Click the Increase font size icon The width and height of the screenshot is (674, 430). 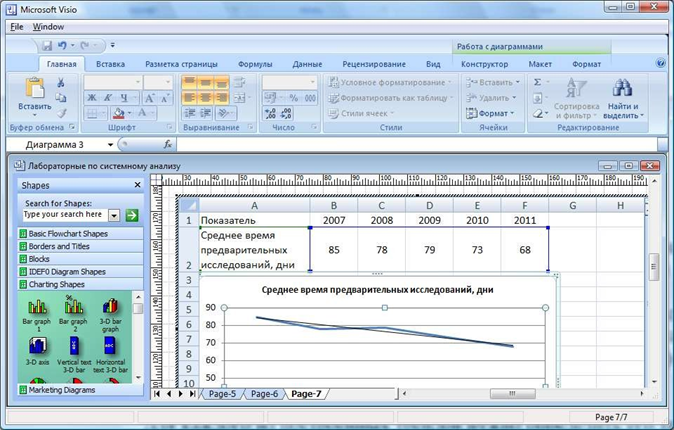[150, 98]
